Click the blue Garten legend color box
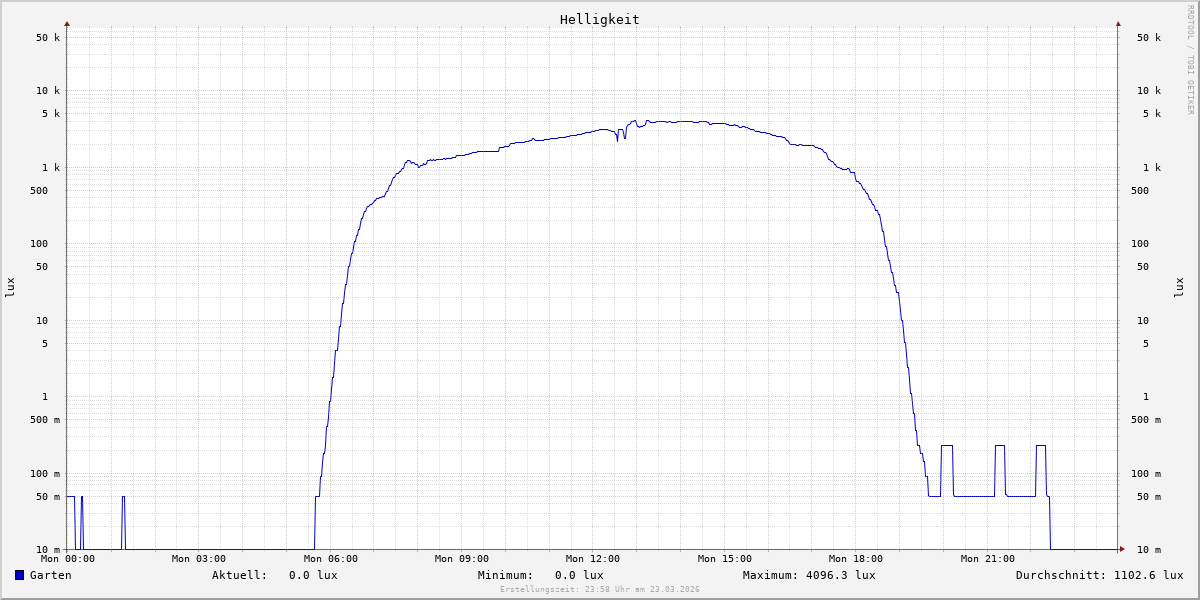The image size is (1200, 600). click(19, 575)
